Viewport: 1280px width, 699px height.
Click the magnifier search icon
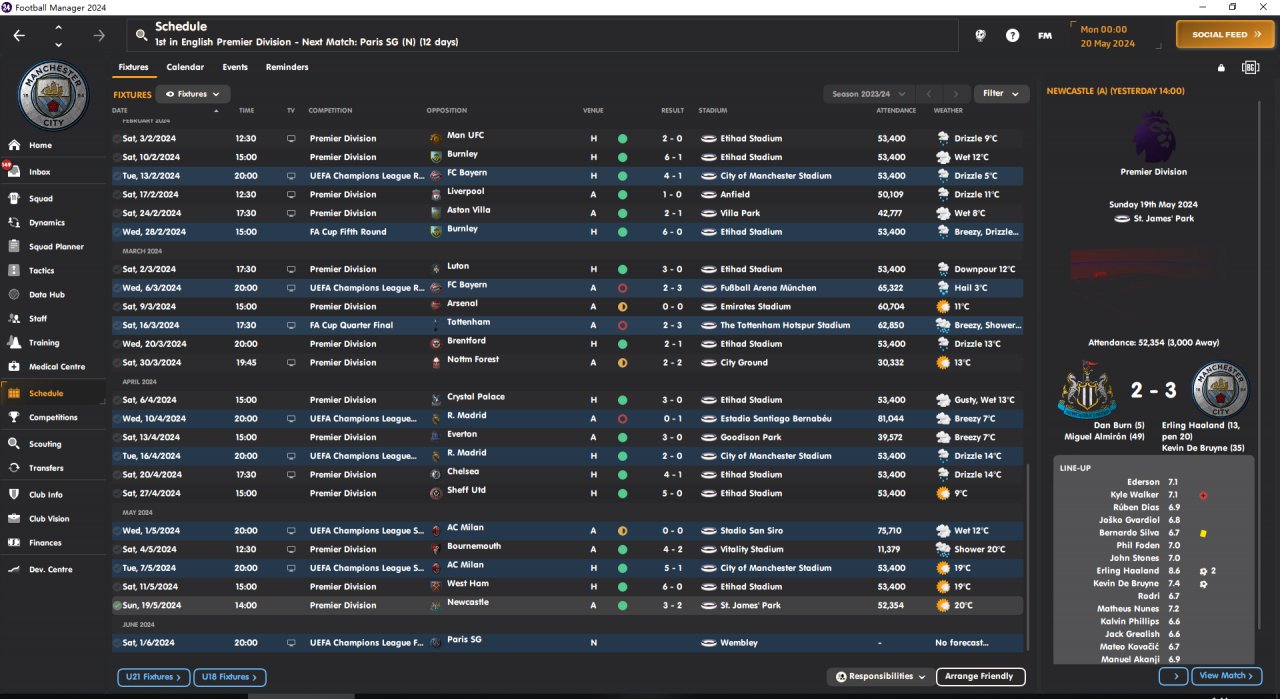141,35
